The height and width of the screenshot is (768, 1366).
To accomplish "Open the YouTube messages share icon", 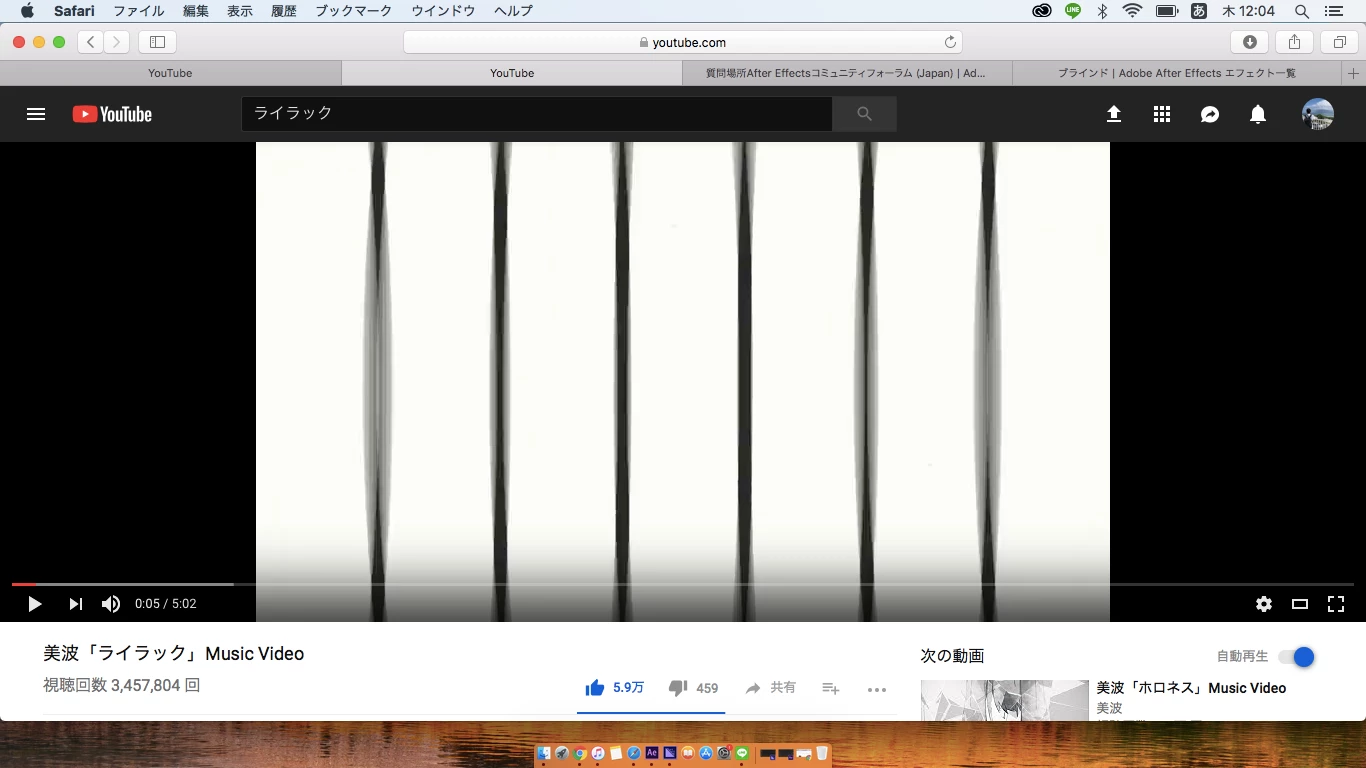I will point(1209,114).
